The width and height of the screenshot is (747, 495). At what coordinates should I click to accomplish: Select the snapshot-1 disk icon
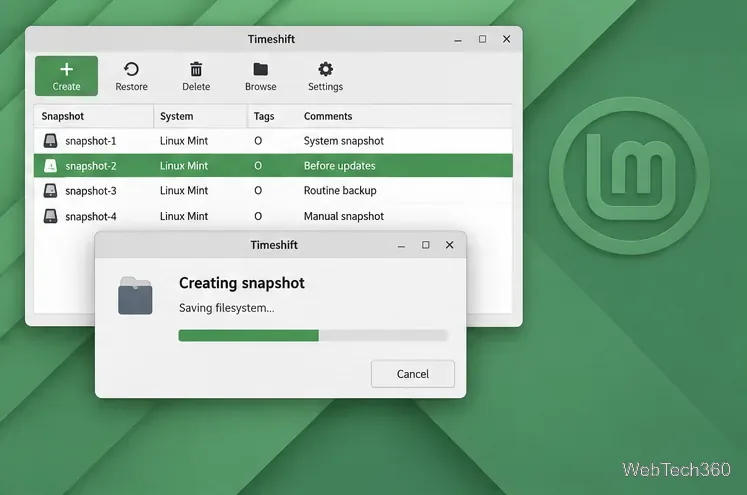tap(50, 141)
